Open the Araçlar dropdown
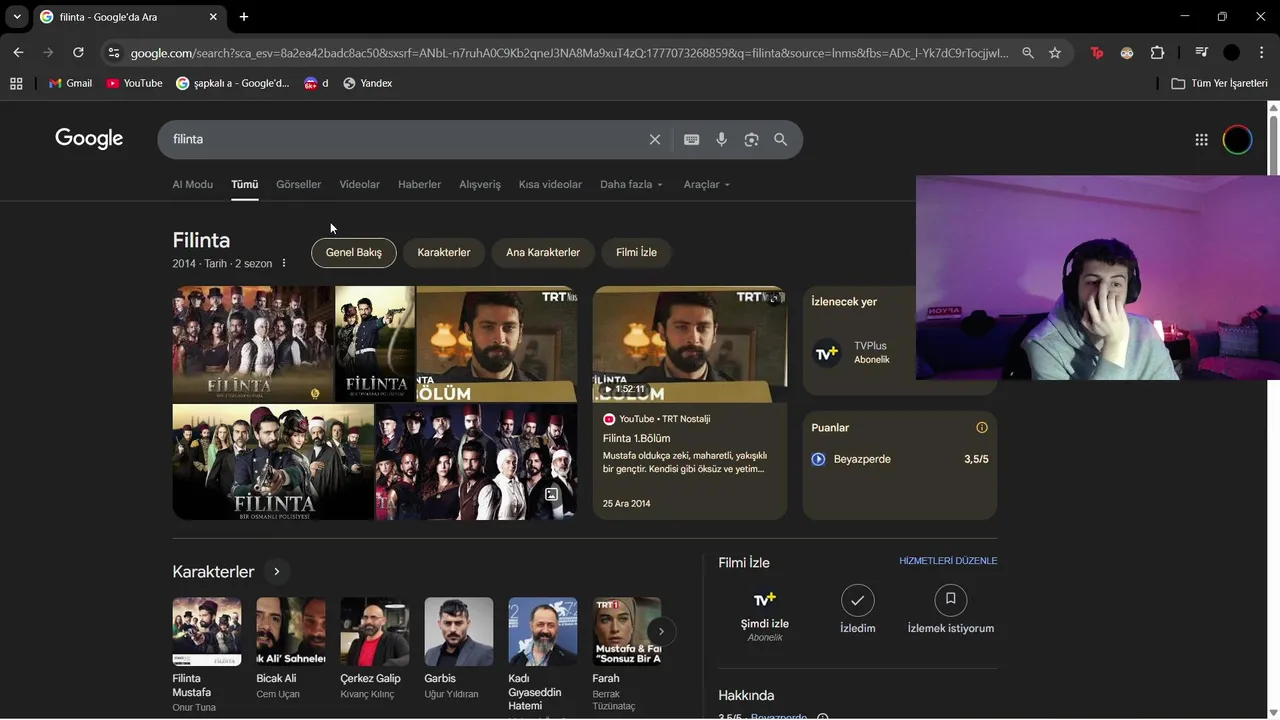Image resolution: width=1280 pixels, height=720 pixels. 706,184
